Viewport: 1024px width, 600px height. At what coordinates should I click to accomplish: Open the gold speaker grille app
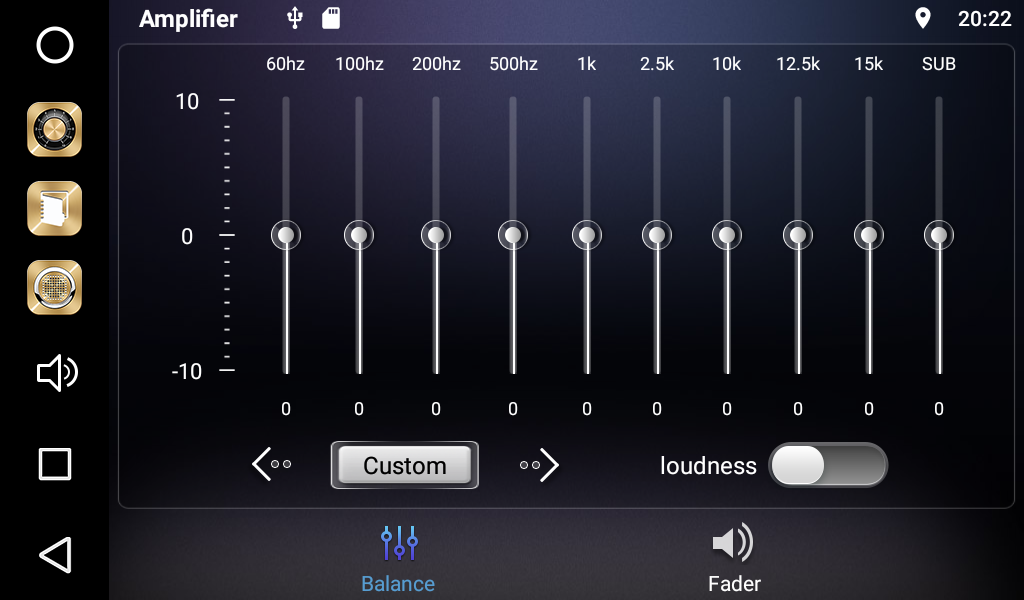coord(54,287)
